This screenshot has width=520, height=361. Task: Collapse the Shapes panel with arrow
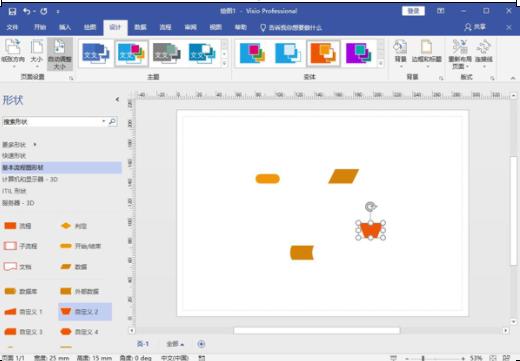coord(117,99)
